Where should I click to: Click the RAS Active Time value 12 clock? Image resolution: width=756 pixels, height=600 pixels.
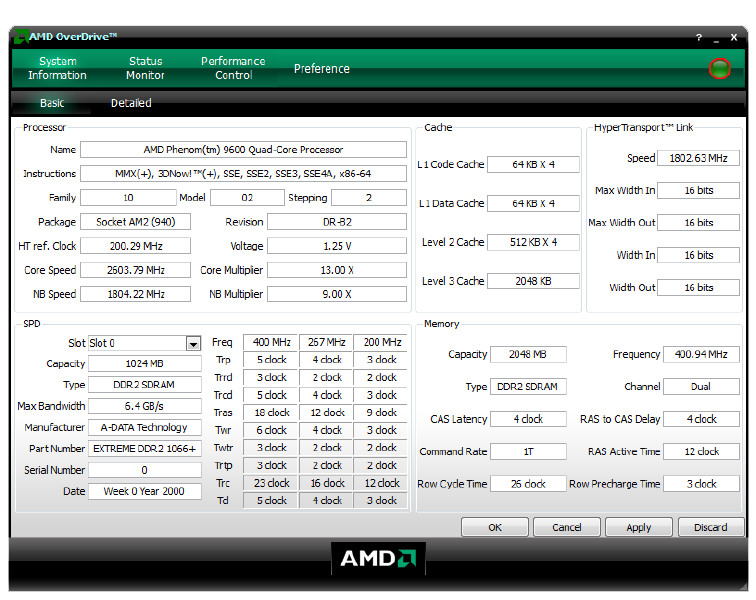701,452
